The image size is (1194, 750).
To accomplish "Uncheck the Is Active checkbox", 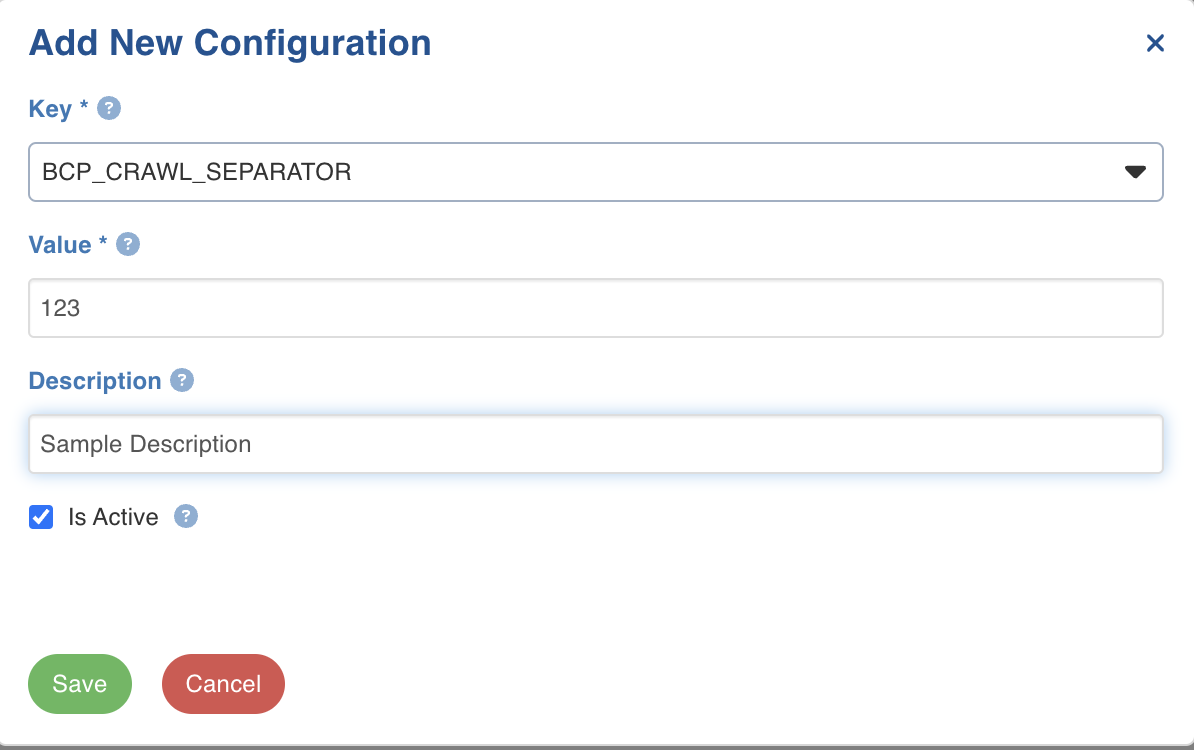I will tap(41, 517).
